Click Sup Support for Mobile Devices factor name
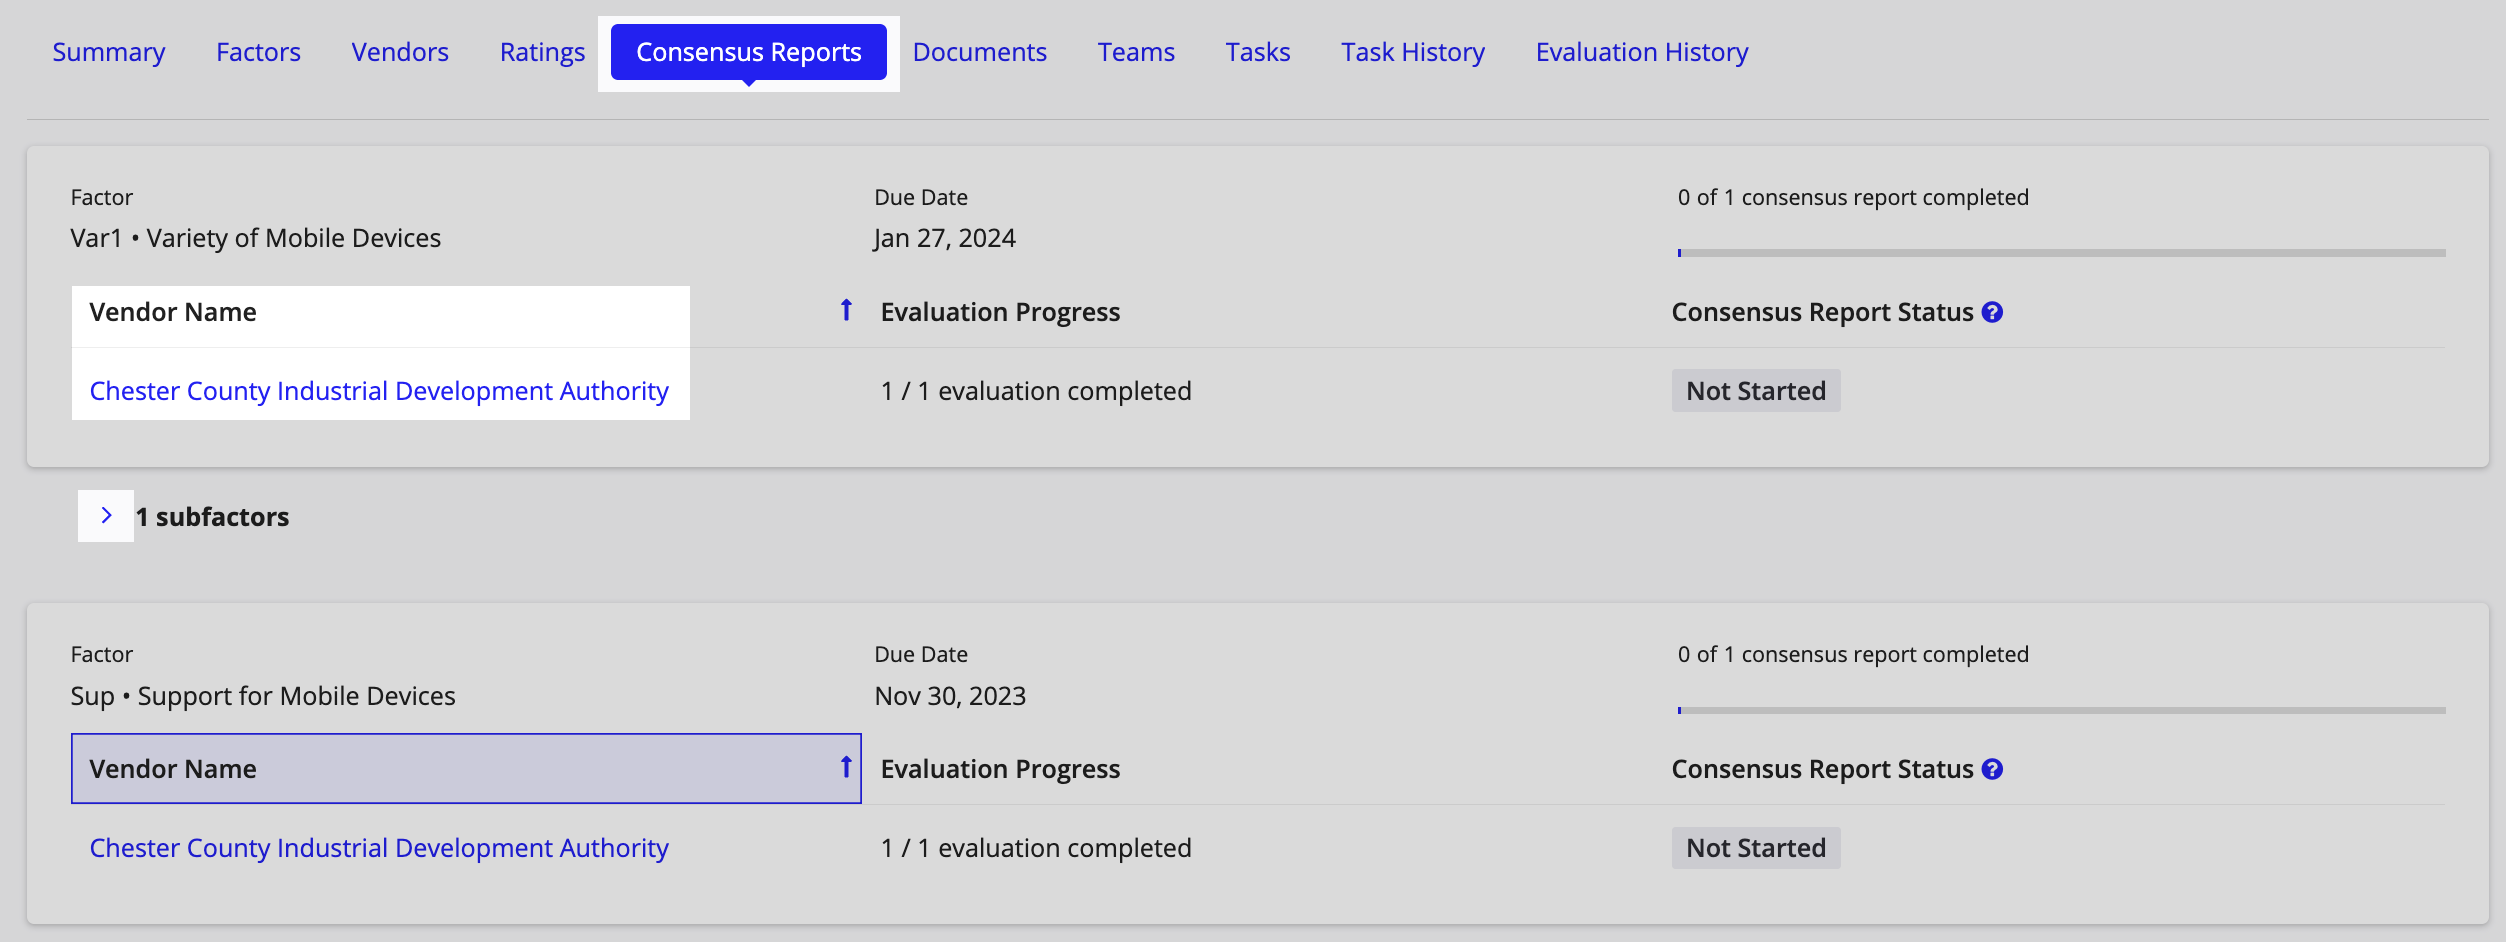Image resolution: width=2506 pixels, height=942 pixels. [x=263, y=696]
